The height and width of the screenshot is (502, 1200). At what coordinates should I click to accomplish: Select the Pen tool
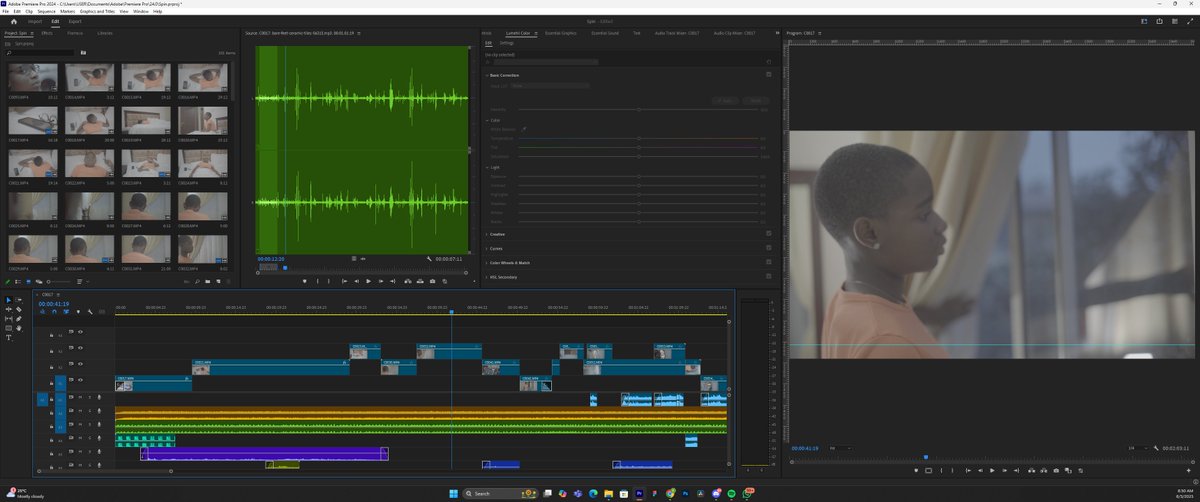19,319
